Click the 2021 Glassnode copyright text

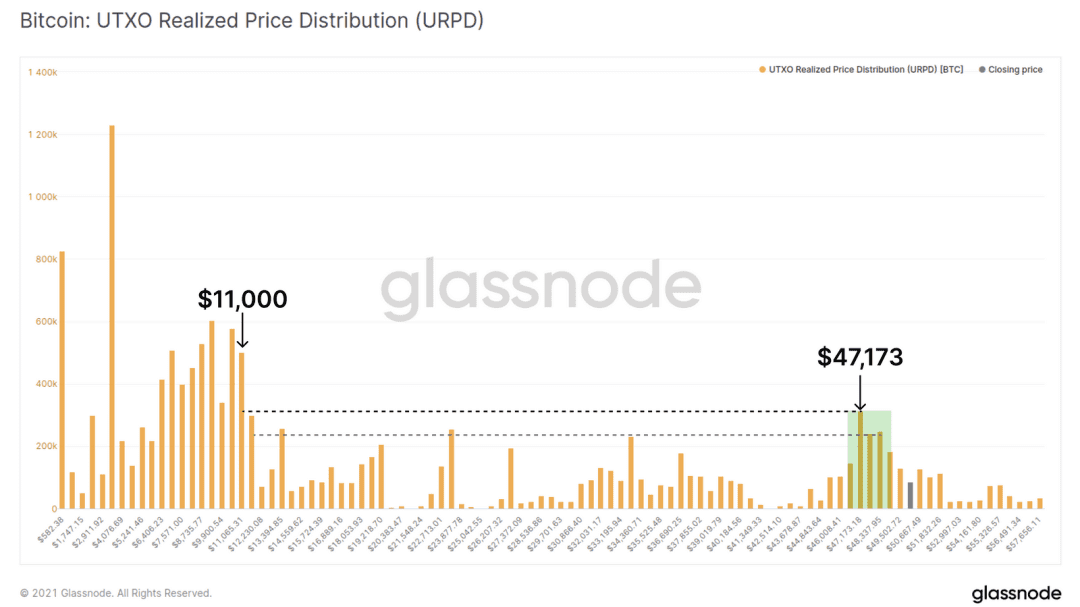coord(116,593)
